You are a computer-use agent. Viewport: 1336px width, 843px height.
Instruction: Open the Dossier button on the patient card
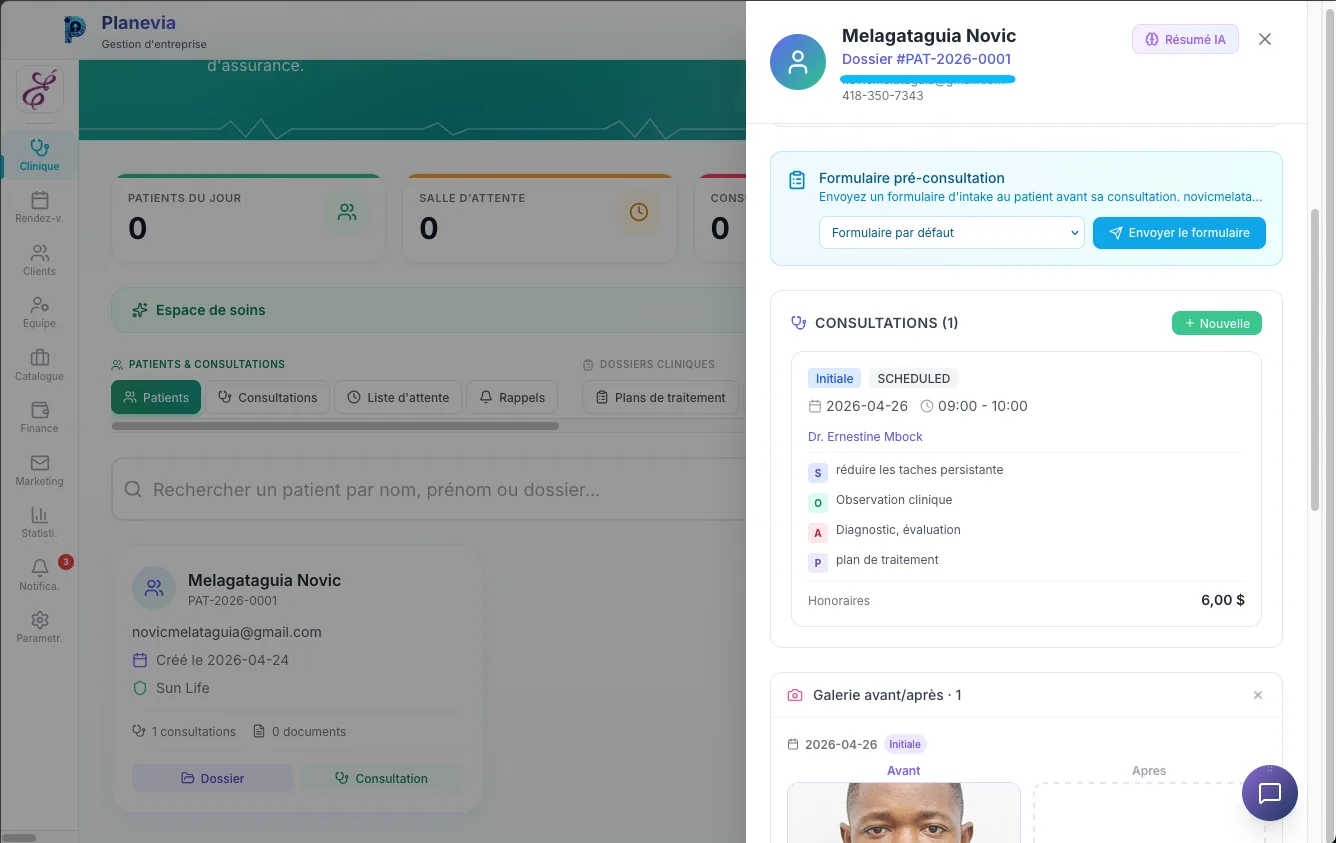(212, 778)
